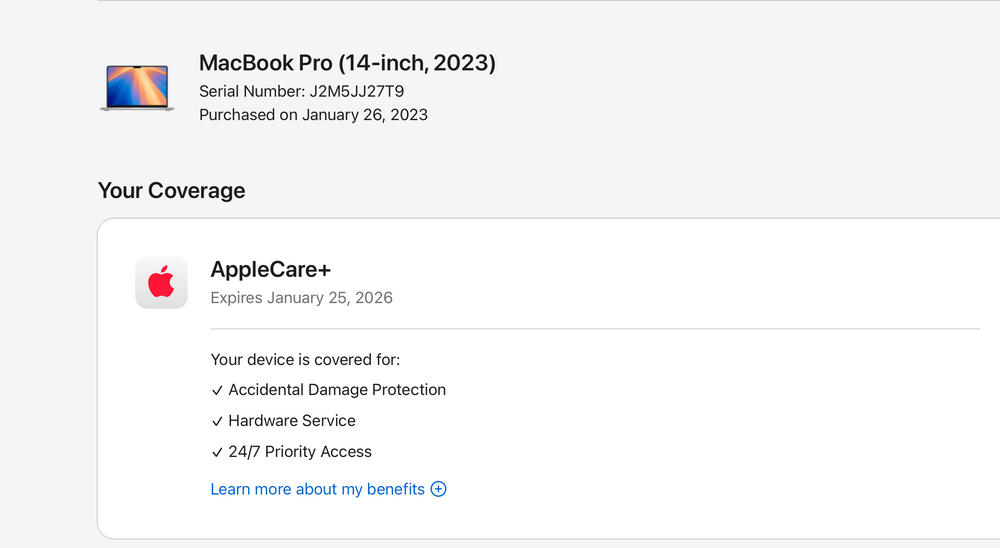This screenshot has width=1000, height=548.
Task: Expand benefits with the plus circle icon
Action: pos(438,489)
